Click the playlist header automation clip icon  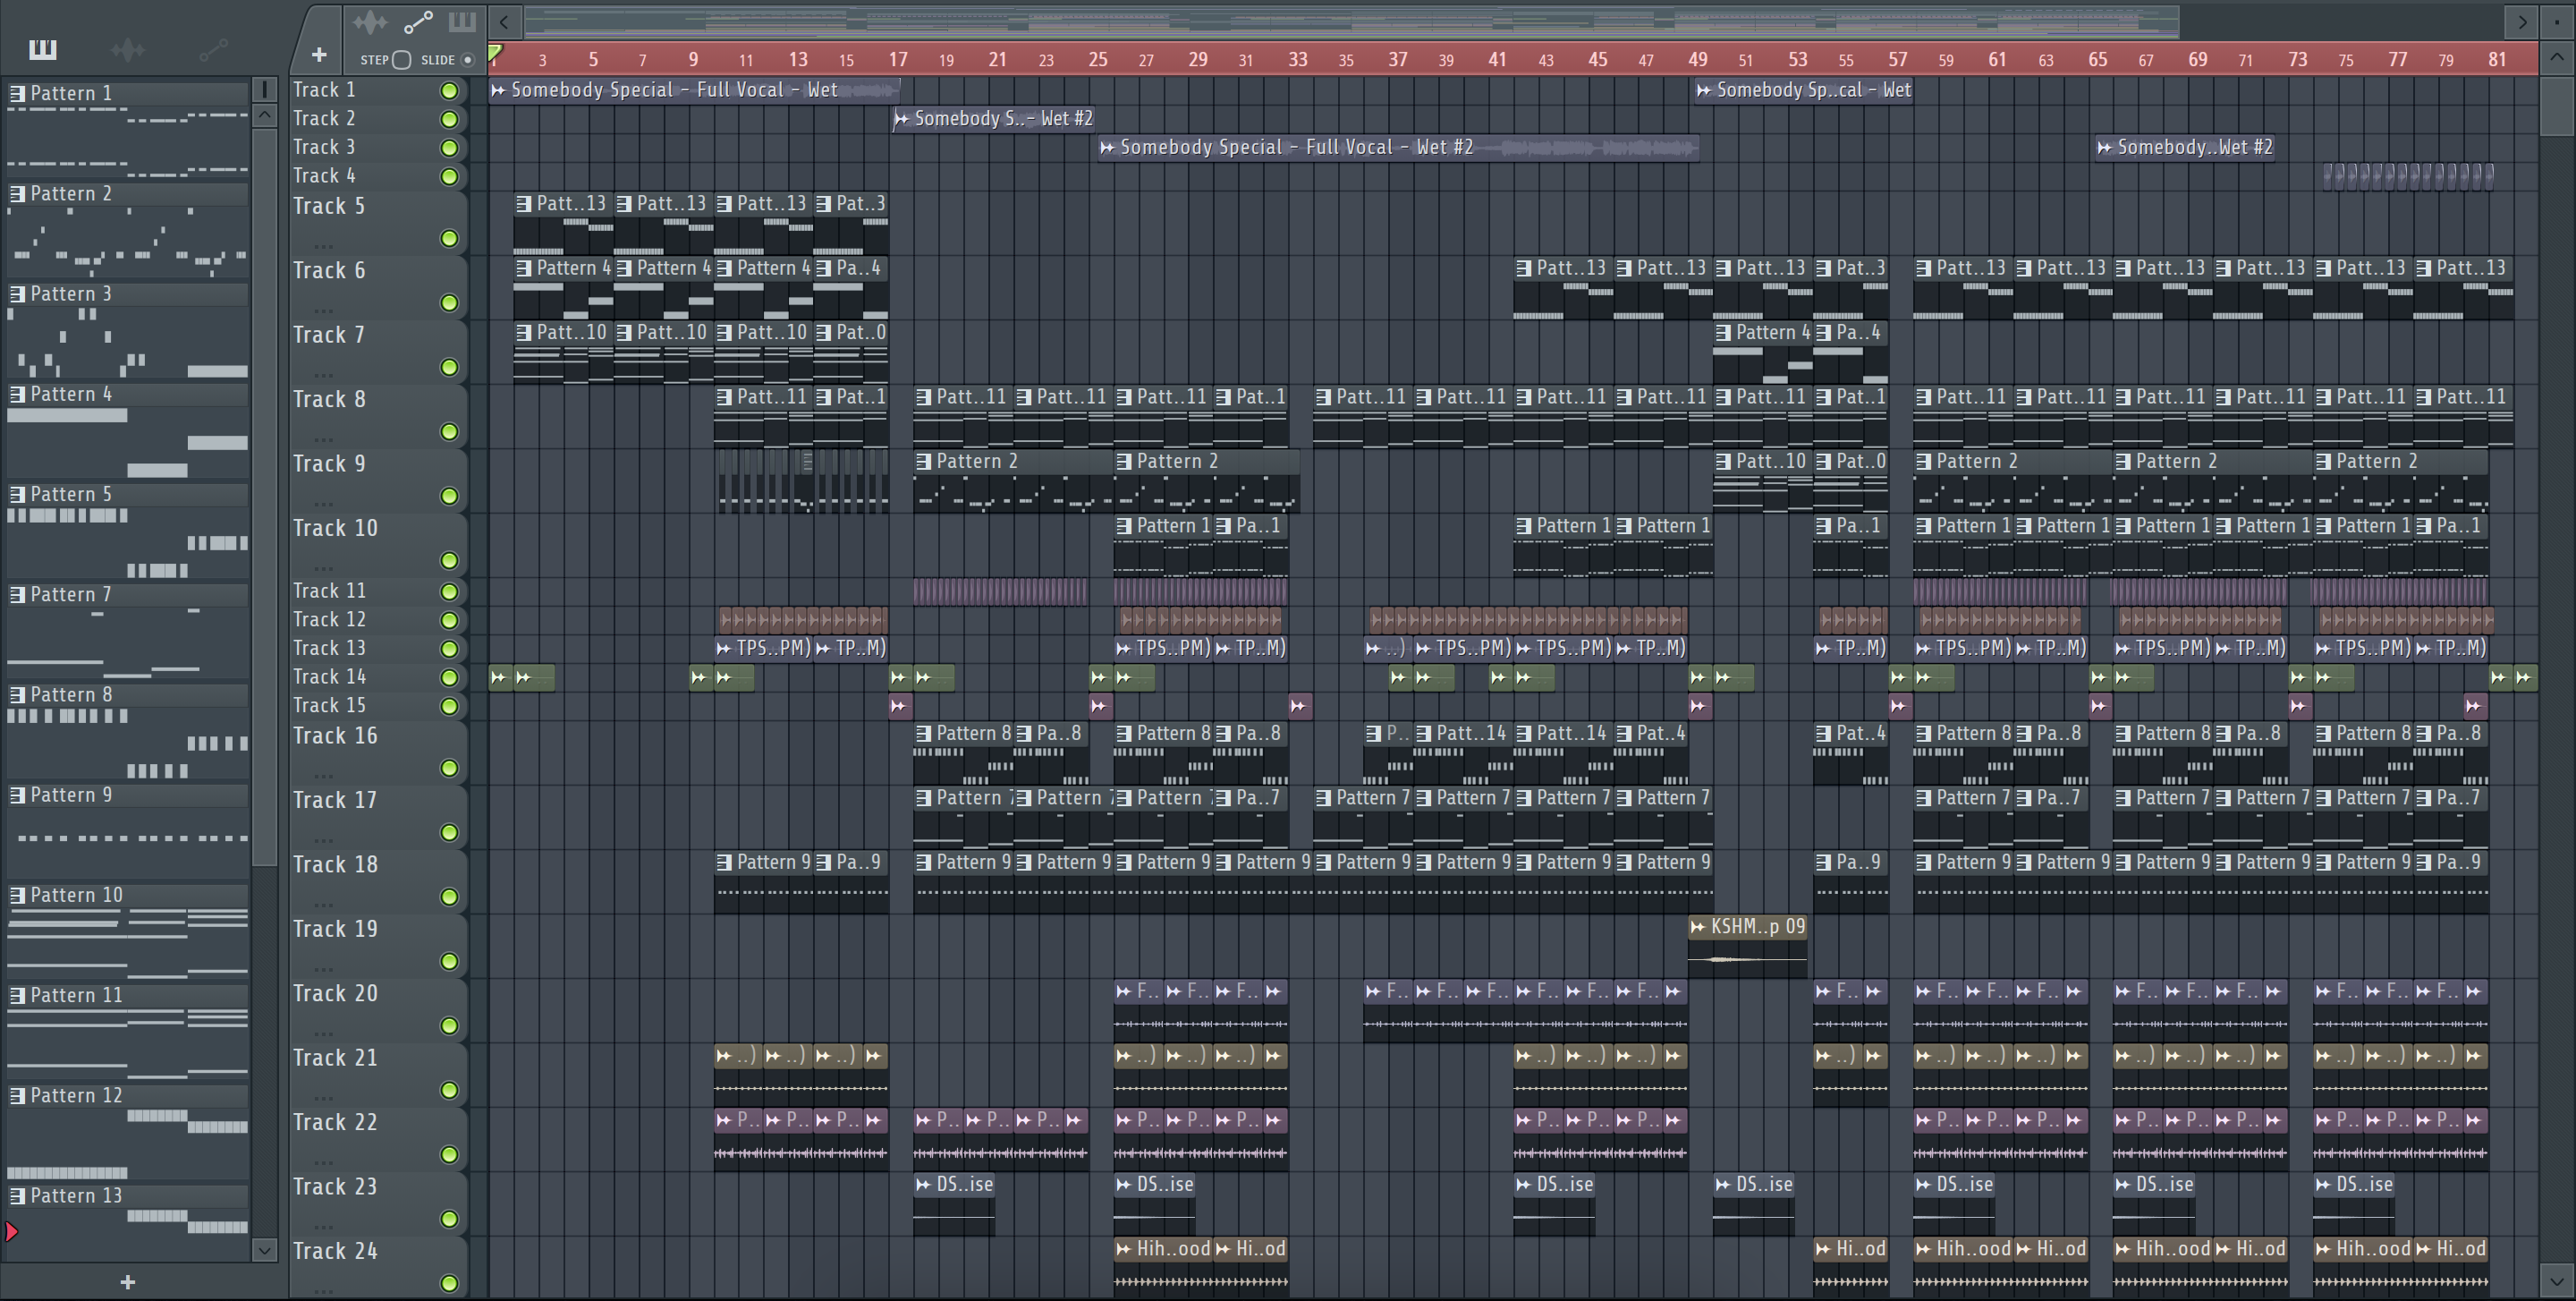(418, 22)
